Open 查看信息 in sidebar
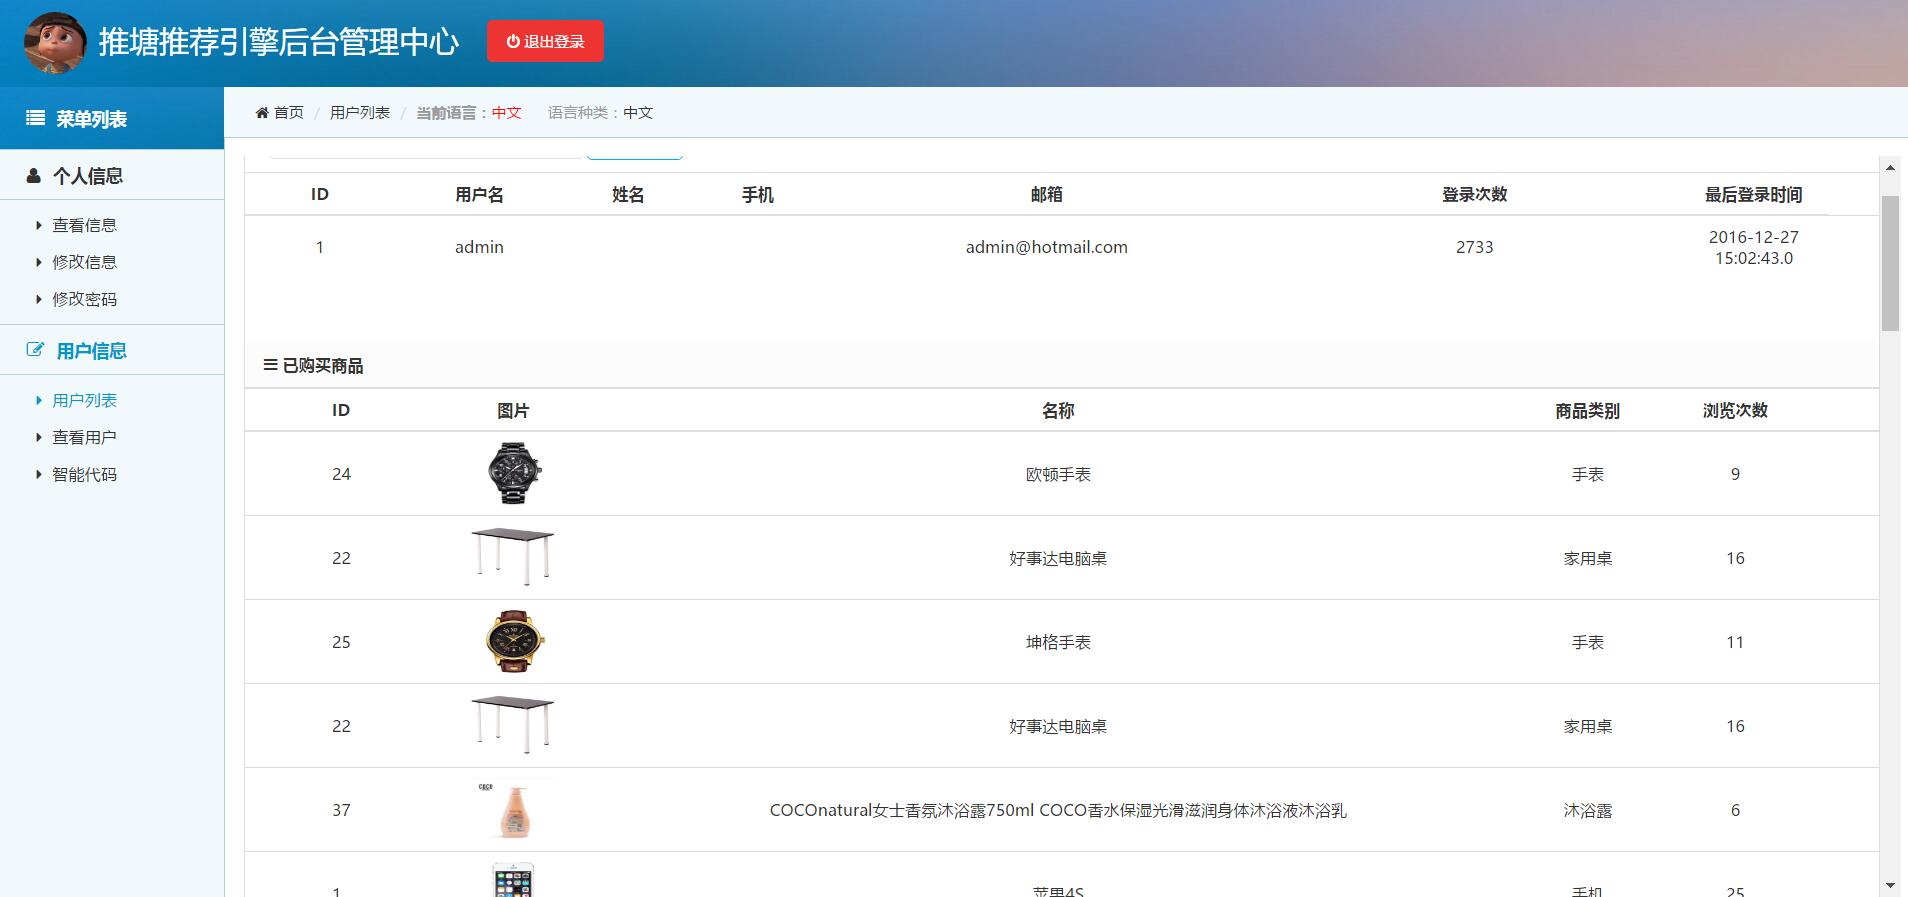 click(x=84, y=225)
